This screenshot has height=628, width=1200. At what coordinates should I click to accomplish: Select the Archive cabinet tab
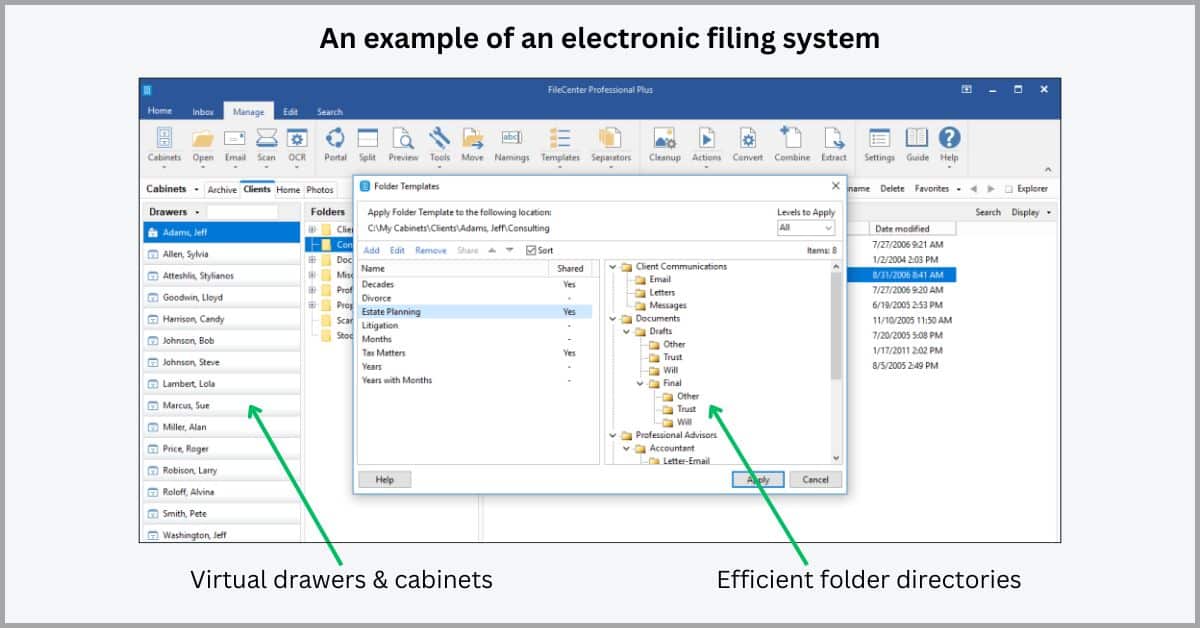click(x=222, y=190)
